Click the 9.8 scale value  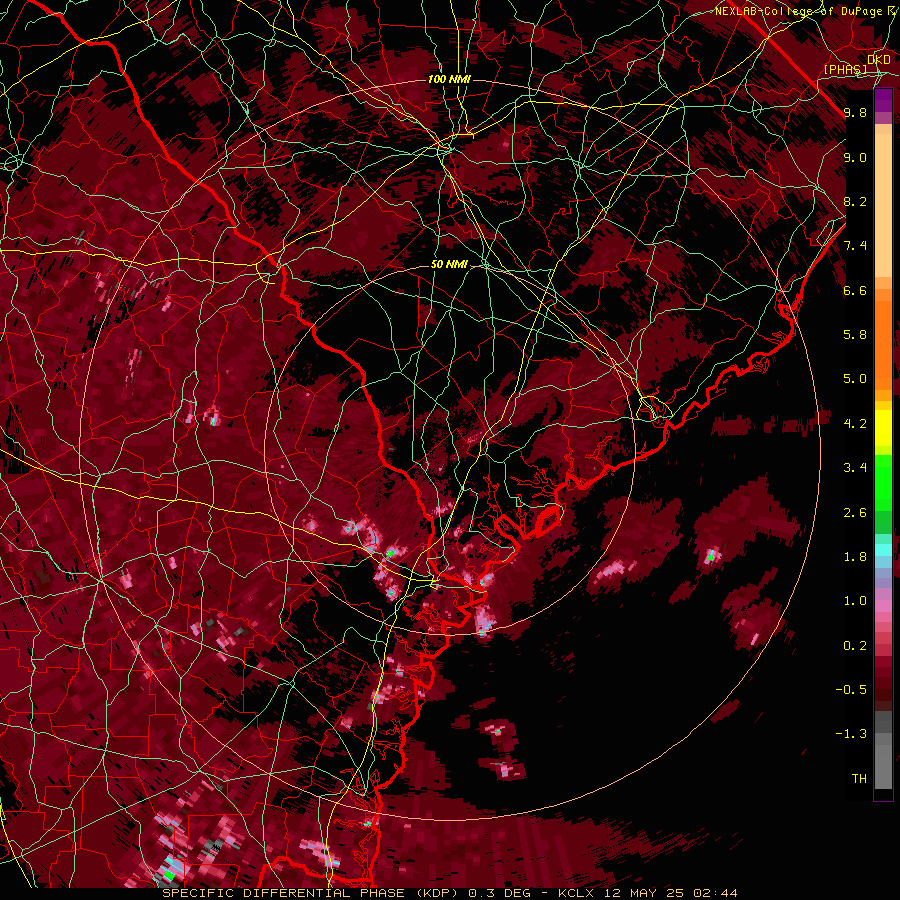coord(855,112)
